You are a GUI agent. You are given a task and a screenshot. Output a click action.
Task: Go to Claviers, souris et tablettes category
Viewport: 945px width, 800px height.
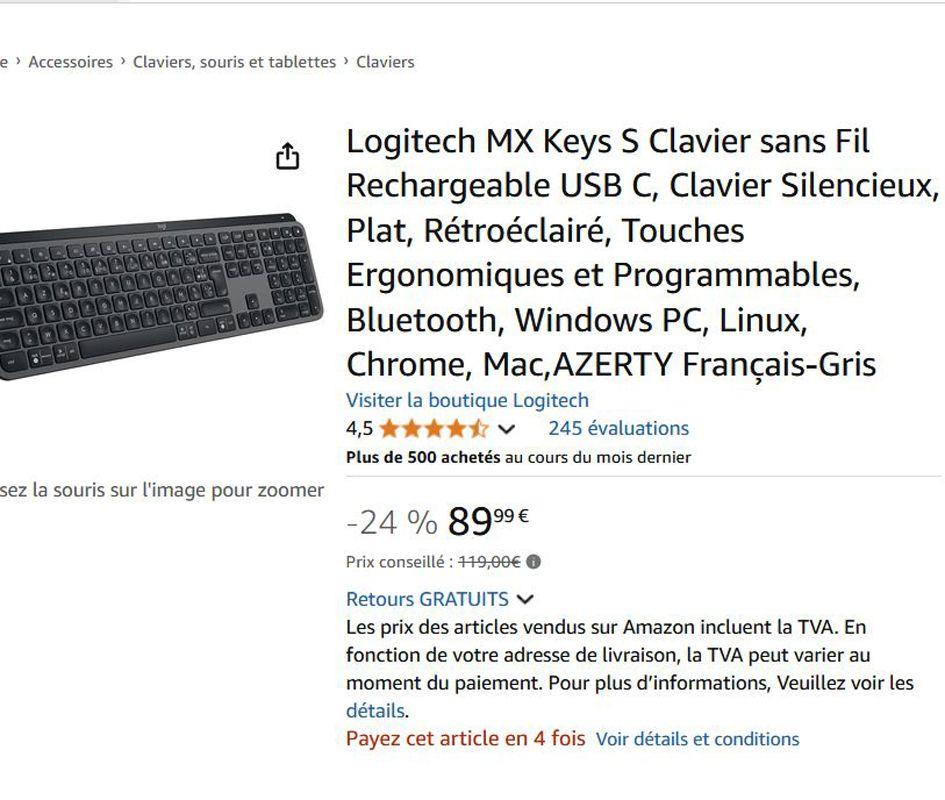point(234,62)
